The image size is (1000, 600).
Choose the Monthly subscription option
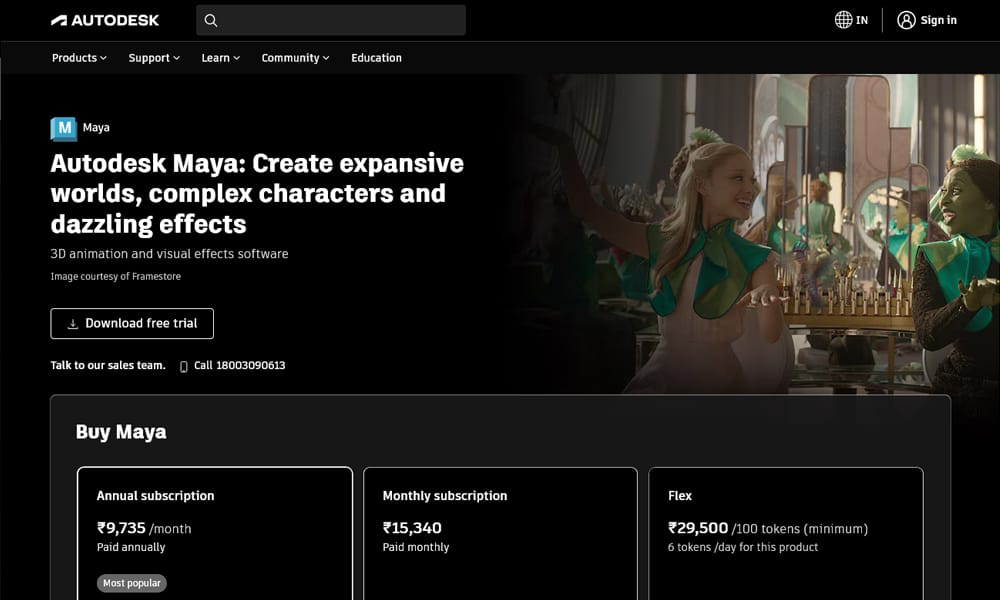500,532
